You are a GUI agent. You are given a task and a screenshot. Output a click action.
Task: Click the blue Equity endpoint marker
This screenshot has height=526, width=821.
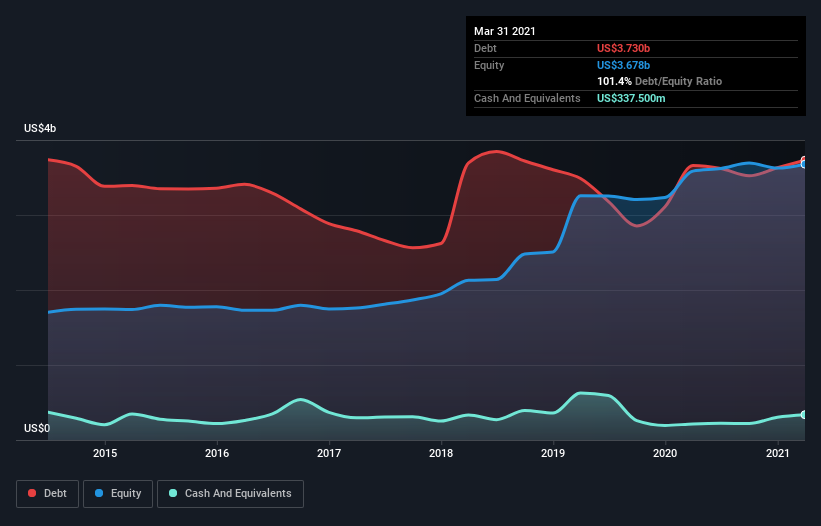(x=804, y=164)
